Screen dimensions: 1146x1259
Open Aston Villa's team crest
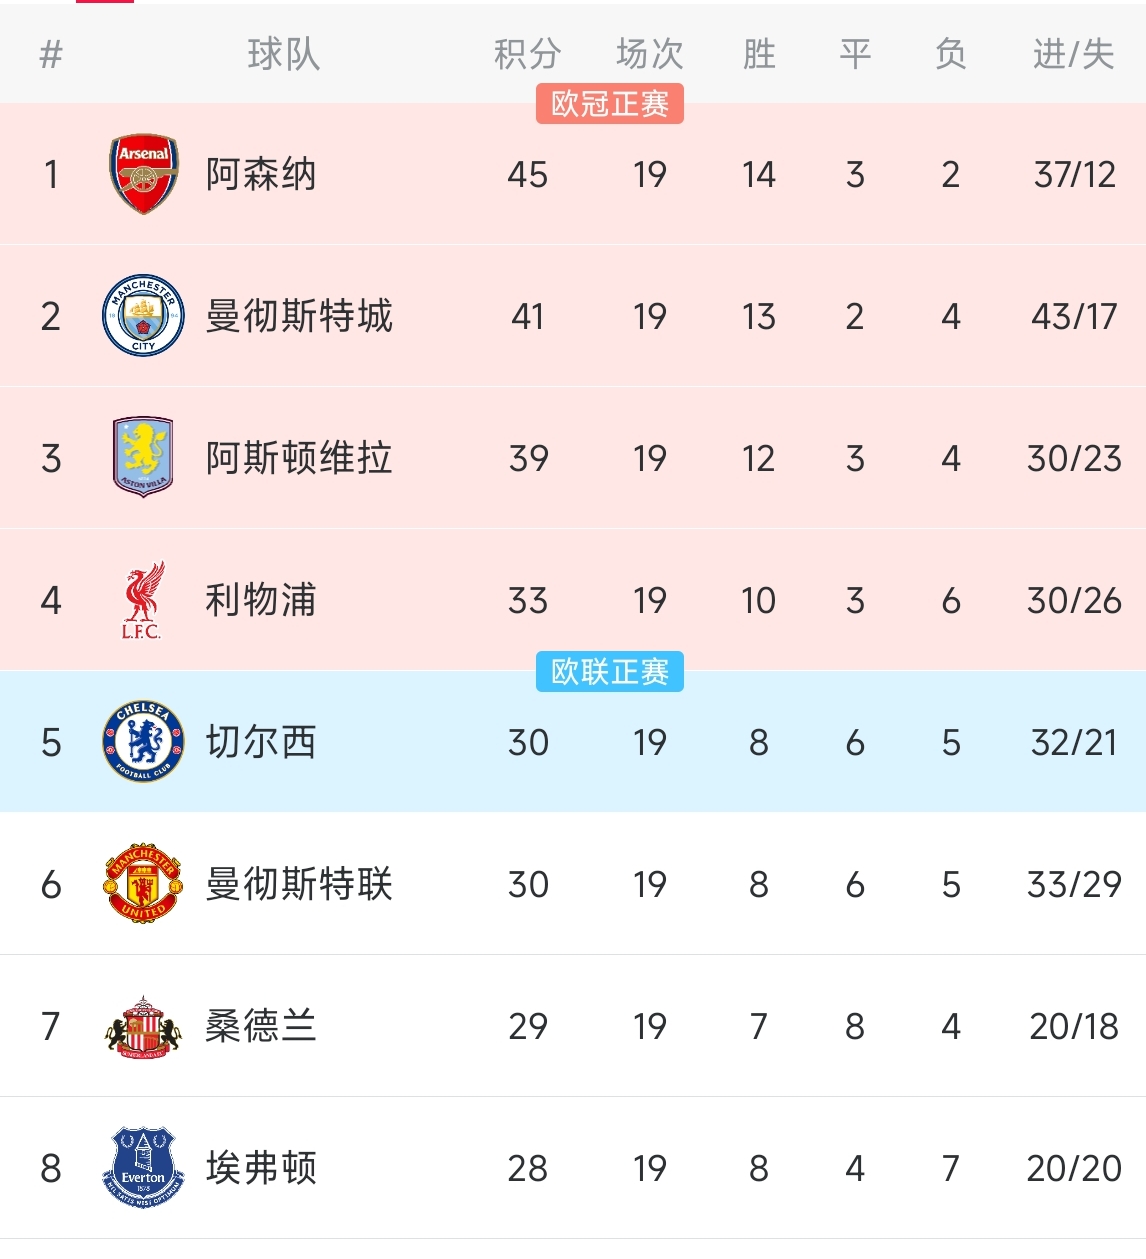[143, 458]
